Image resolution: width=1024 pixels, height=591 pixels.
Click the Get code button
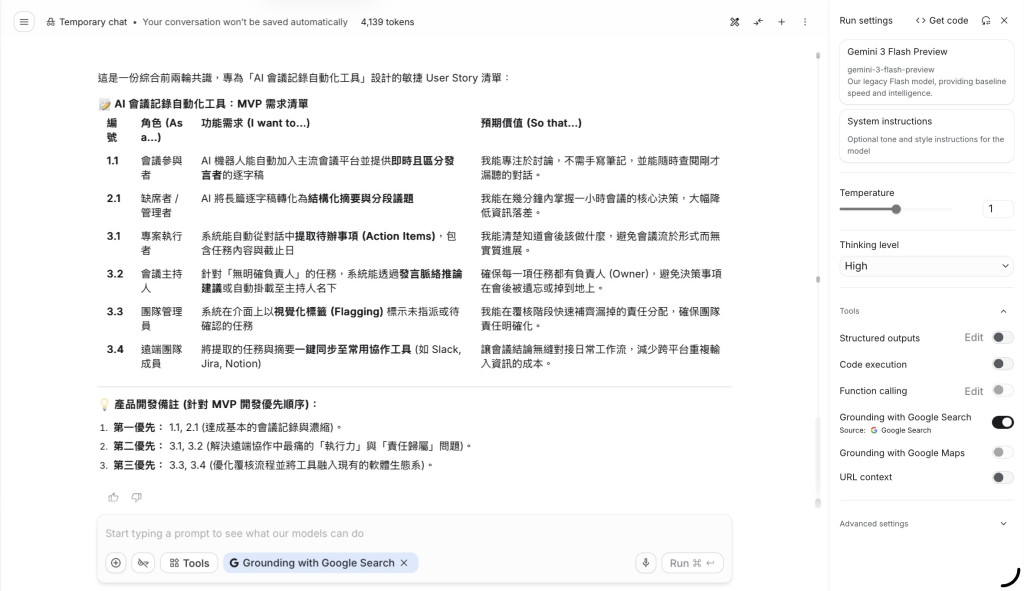[942, 21]
